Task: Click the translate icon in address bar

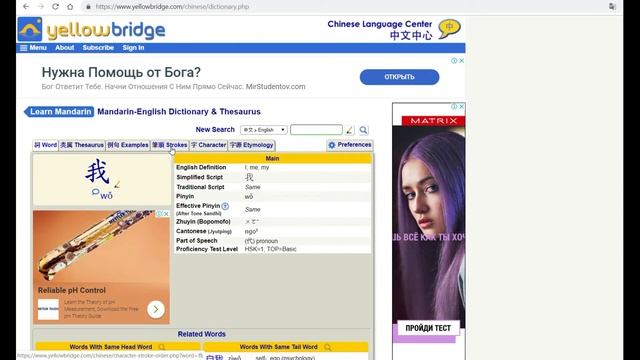Action: pyautogui.click(x=612, y=7)
